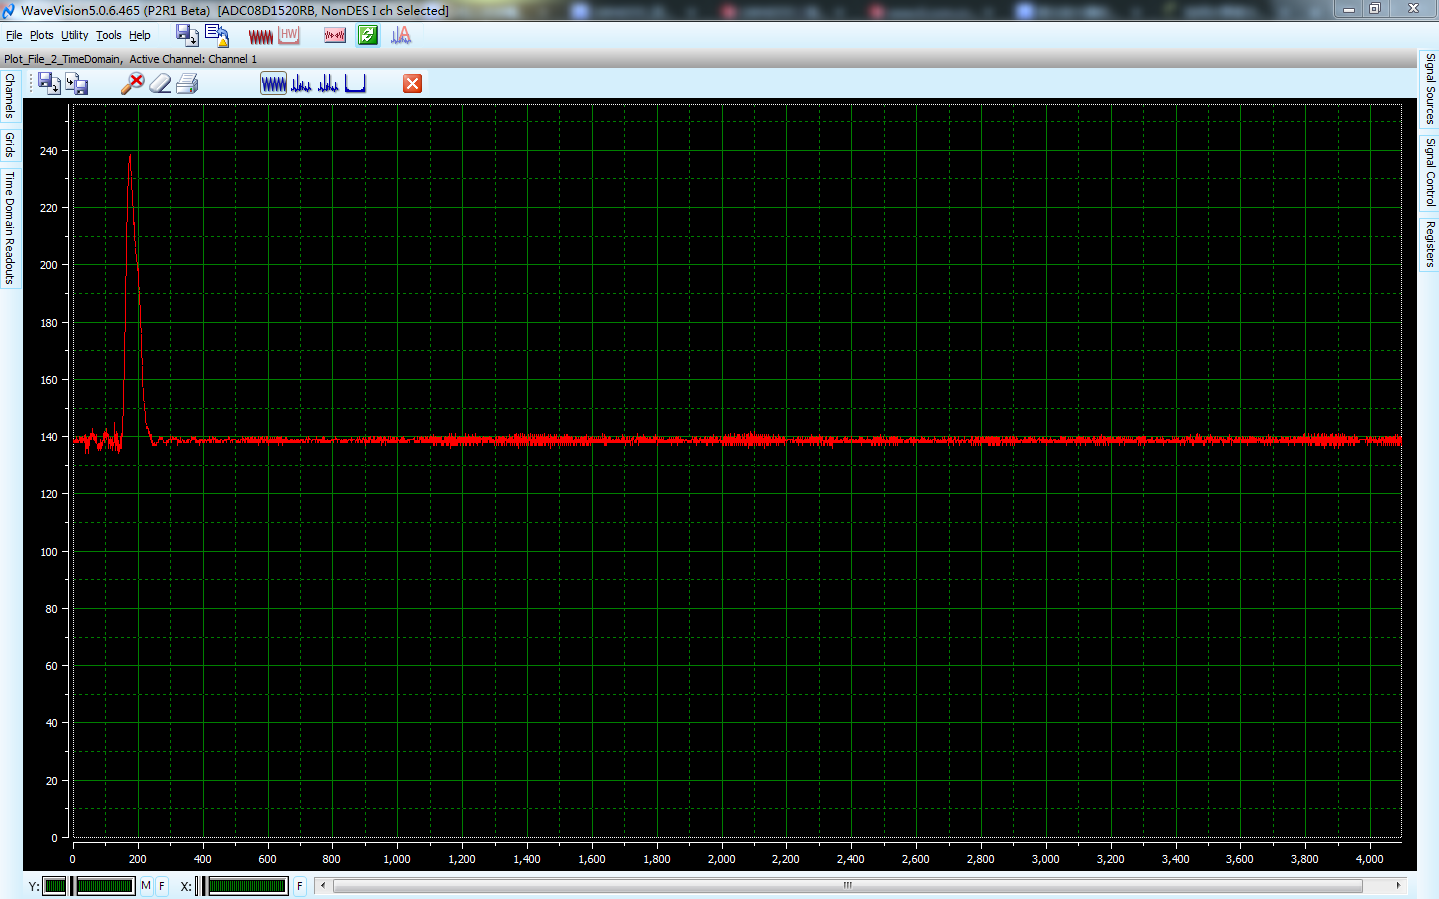This screenshot has width=1439, height=899.
Task: Open the Time Domain Readouts side tab
Action: 10,227
